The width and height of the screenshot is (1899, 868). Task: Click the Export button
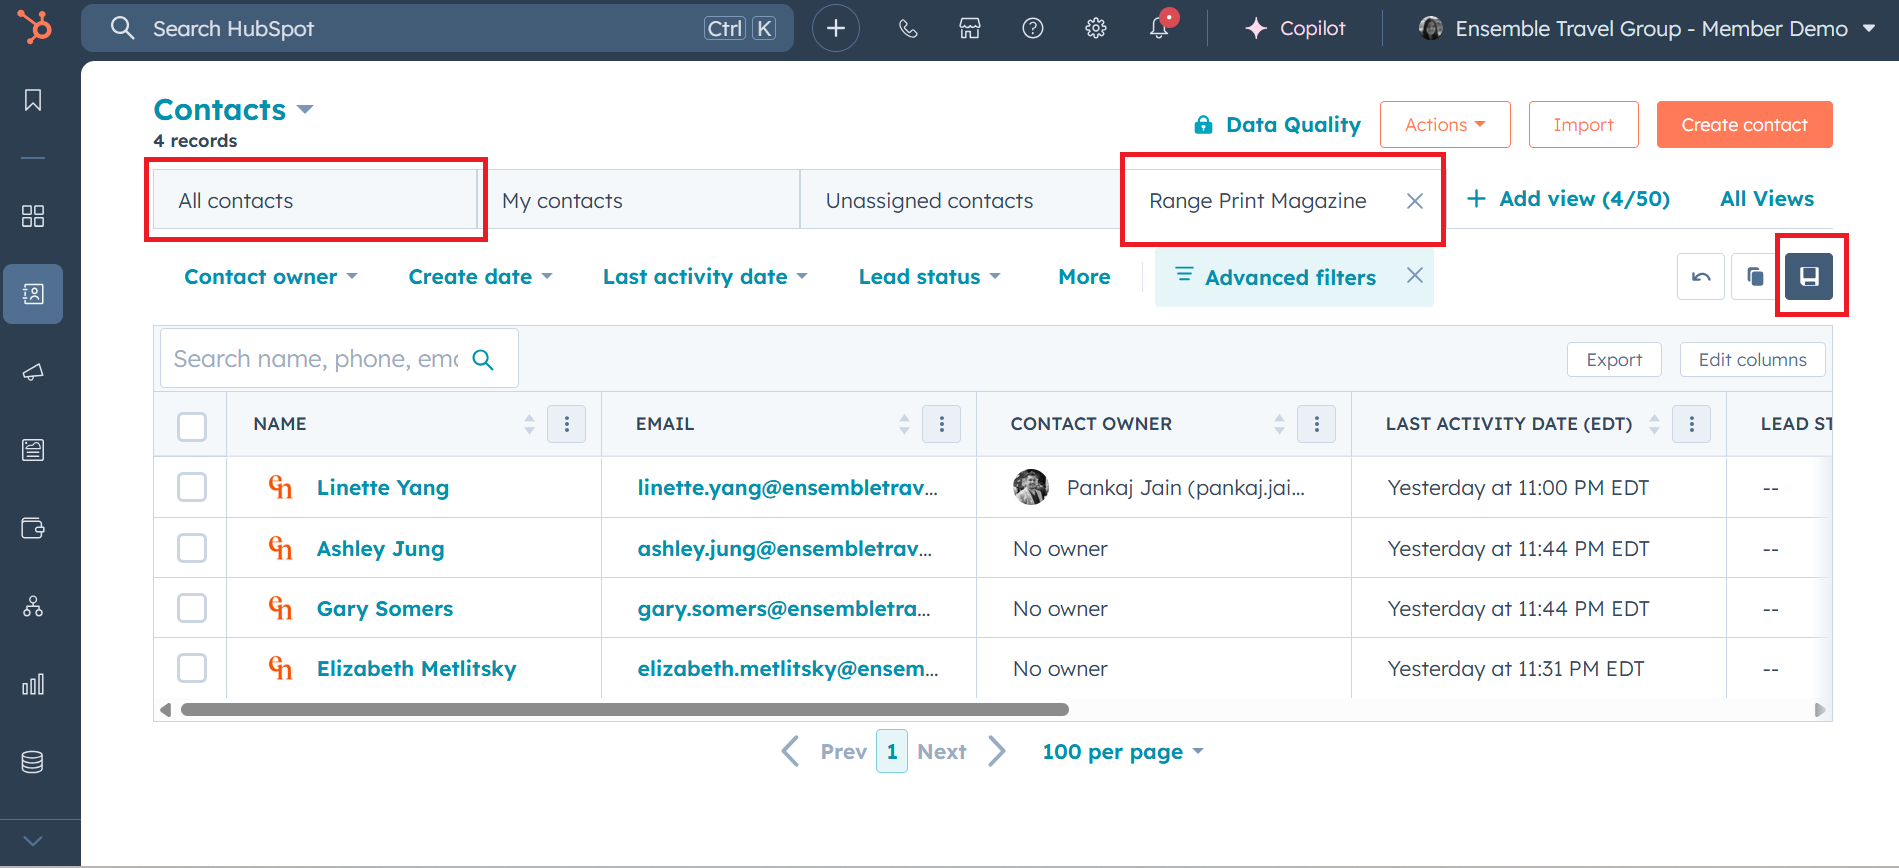click(x=1614, y=360)
